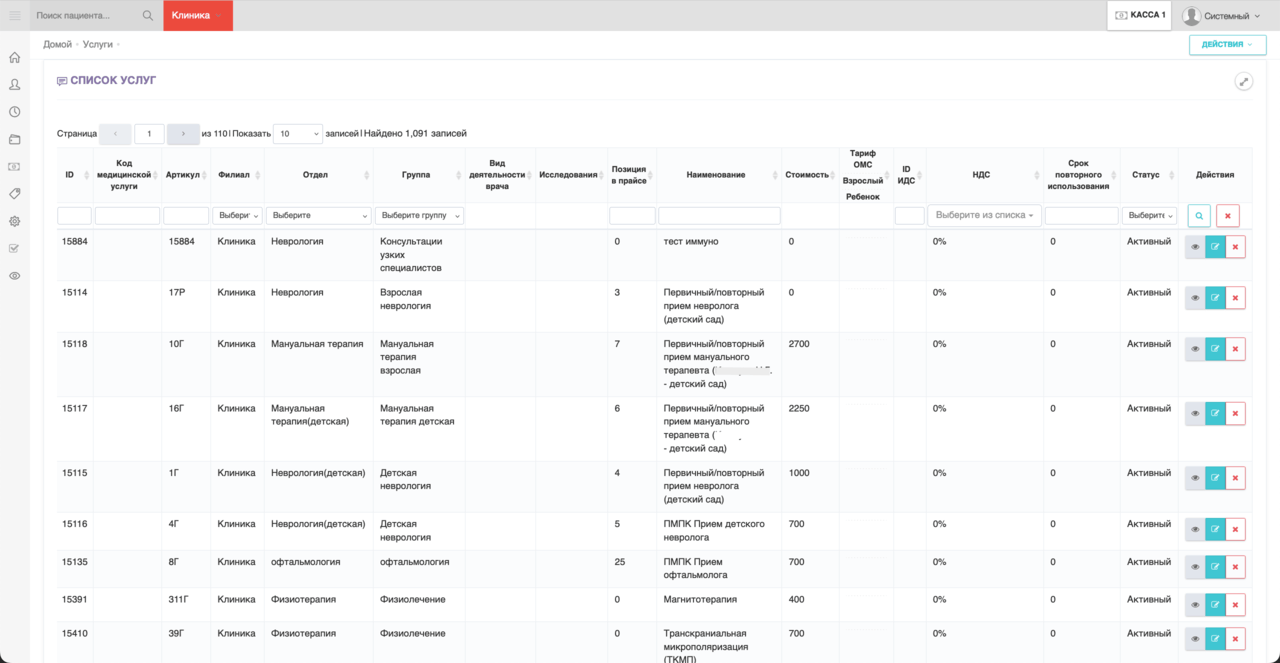Edit service 15118 manual therapy
The width and height of the screenshot is (1280, 663).
[x=1215, y=349]
